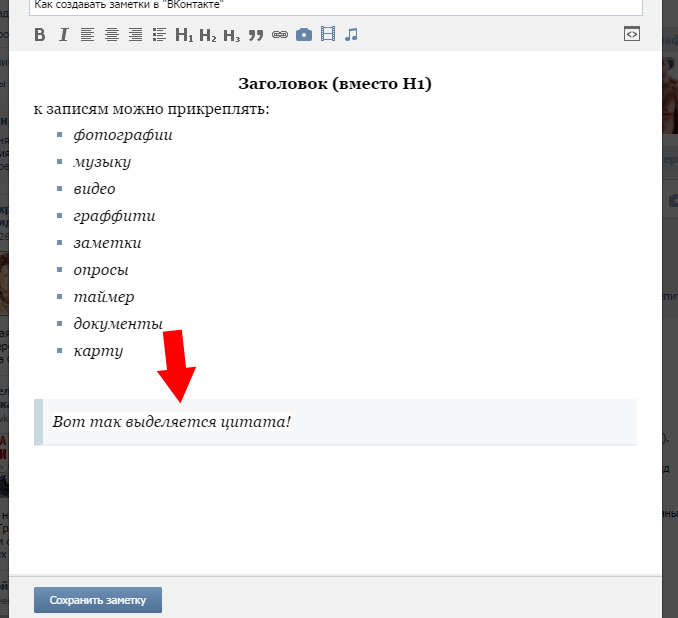Click the list item граффити
This screenshot has width=678, height=618.
(114, 216)
